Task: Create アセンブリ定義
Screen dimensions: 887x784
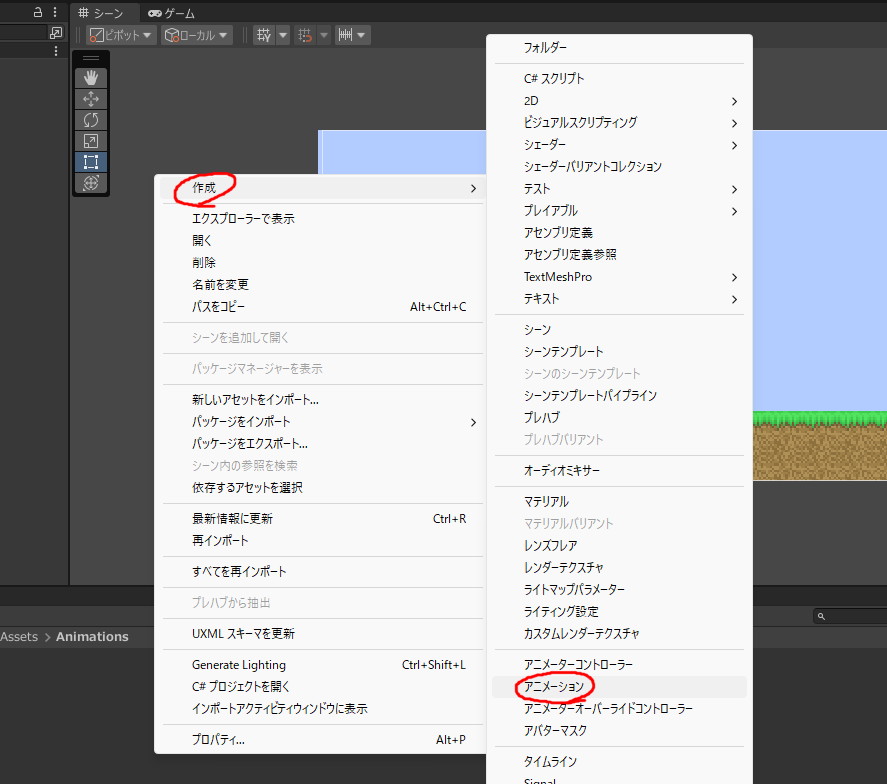Action: tap(619, 233)
